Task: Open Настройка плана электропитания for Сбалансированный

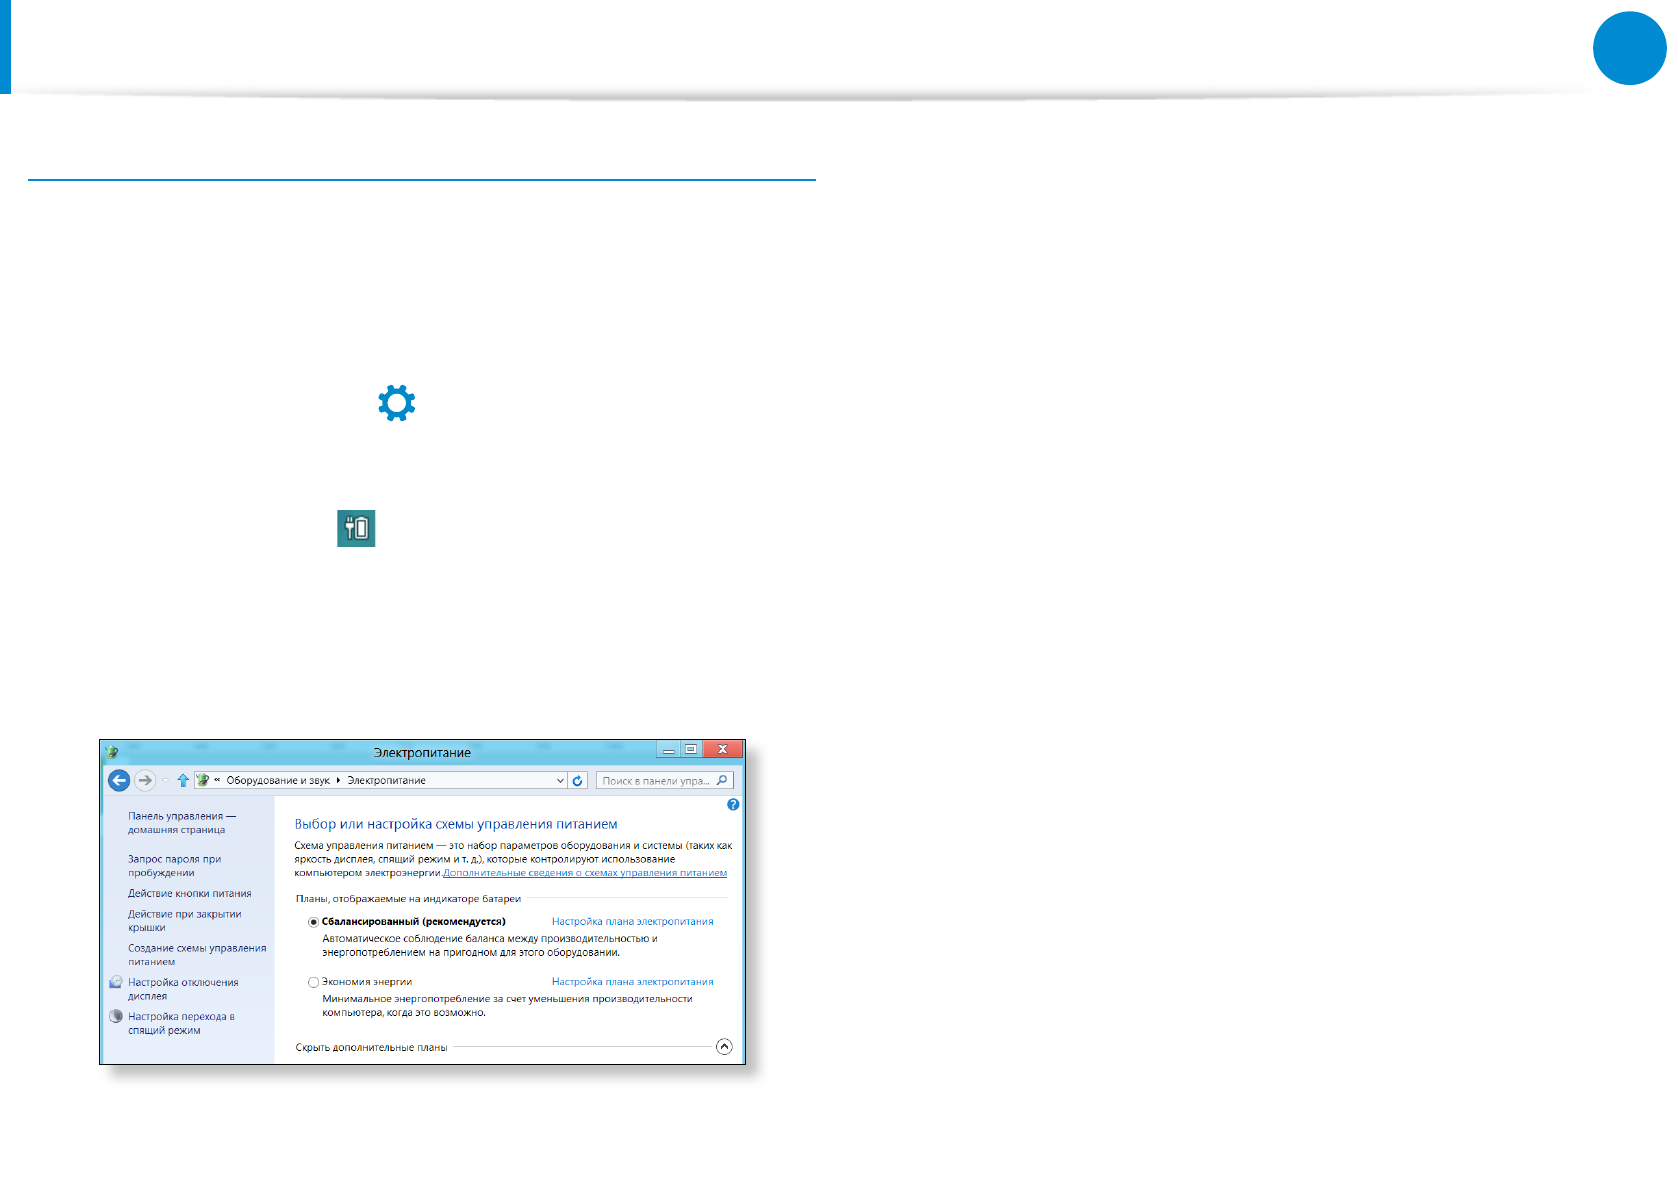Action: click(x=632, y=922)
